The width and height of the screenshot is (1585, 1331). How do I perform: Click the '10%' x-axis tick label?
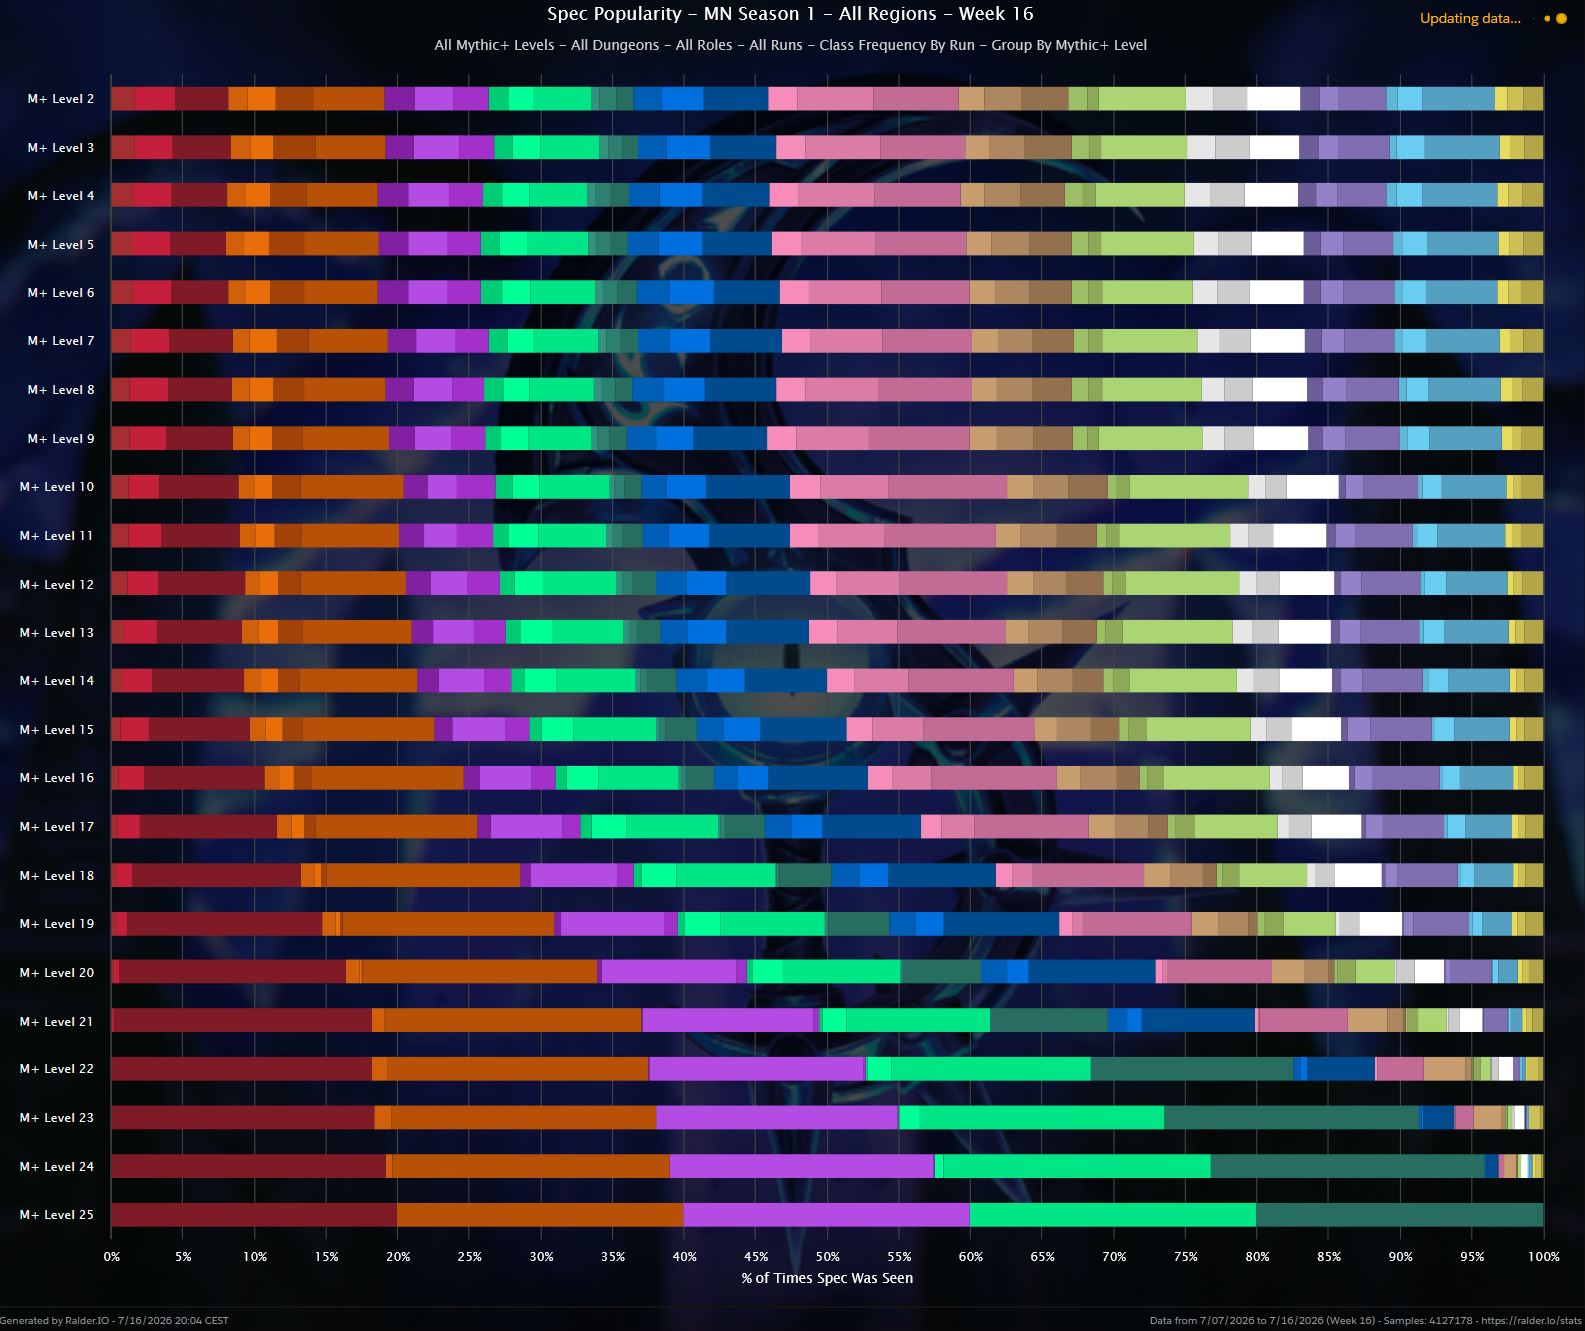click(255, 1257)
